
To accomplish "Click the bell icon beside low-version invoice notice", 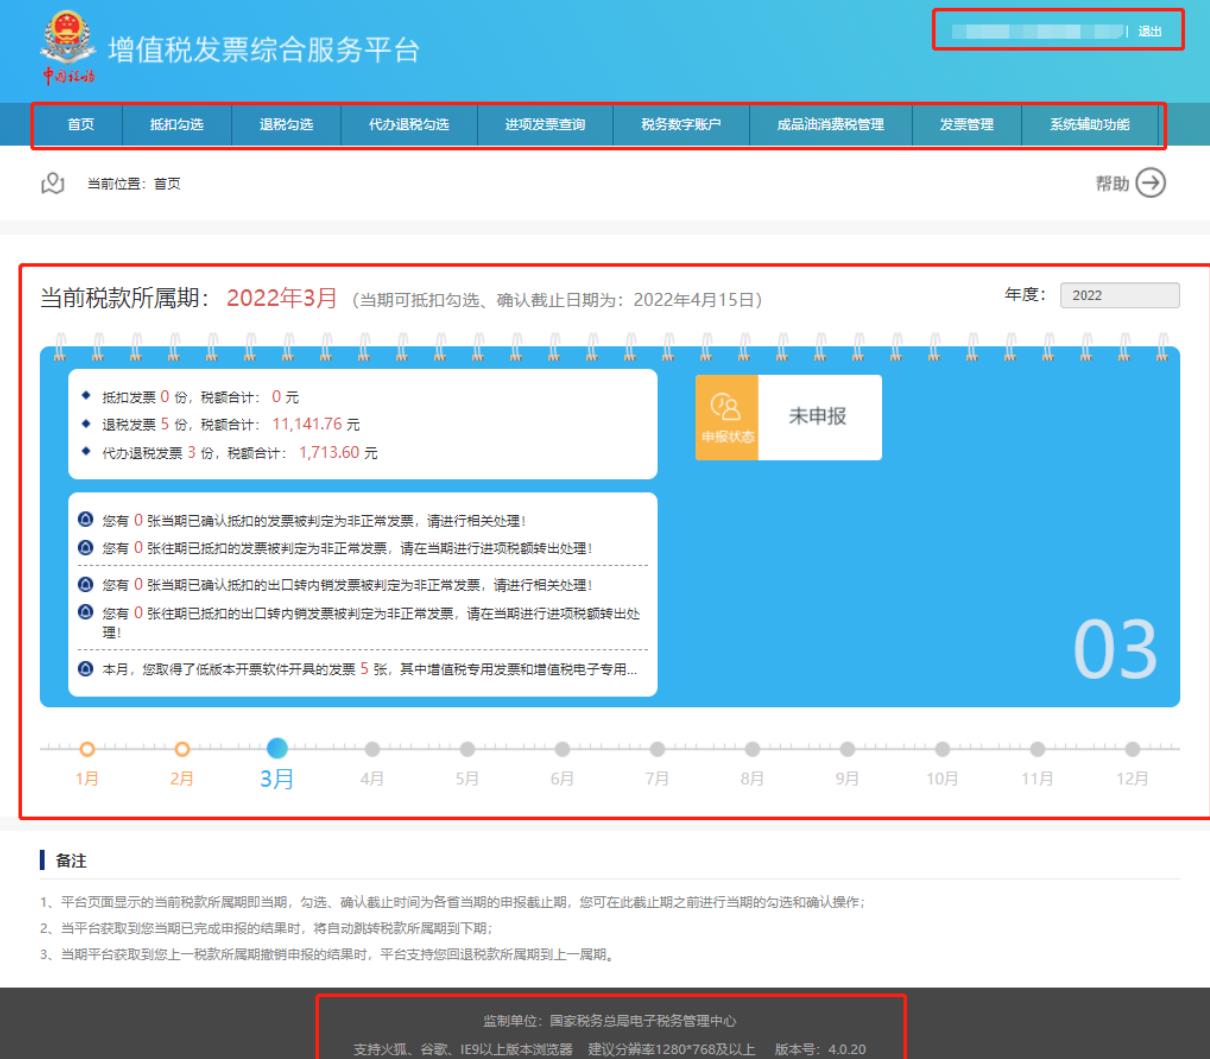I will 85,670.
